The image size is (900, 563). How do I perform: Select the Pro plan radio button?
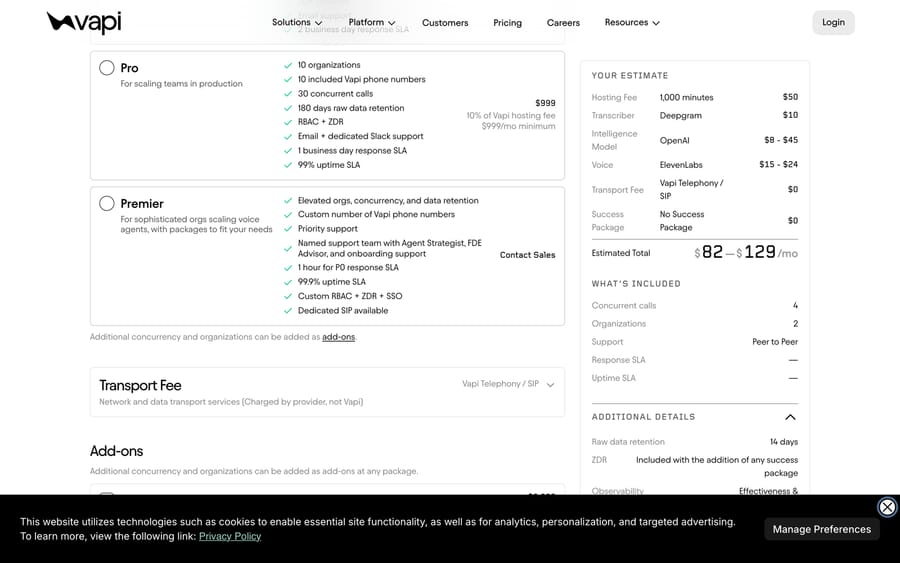point(107,68)
